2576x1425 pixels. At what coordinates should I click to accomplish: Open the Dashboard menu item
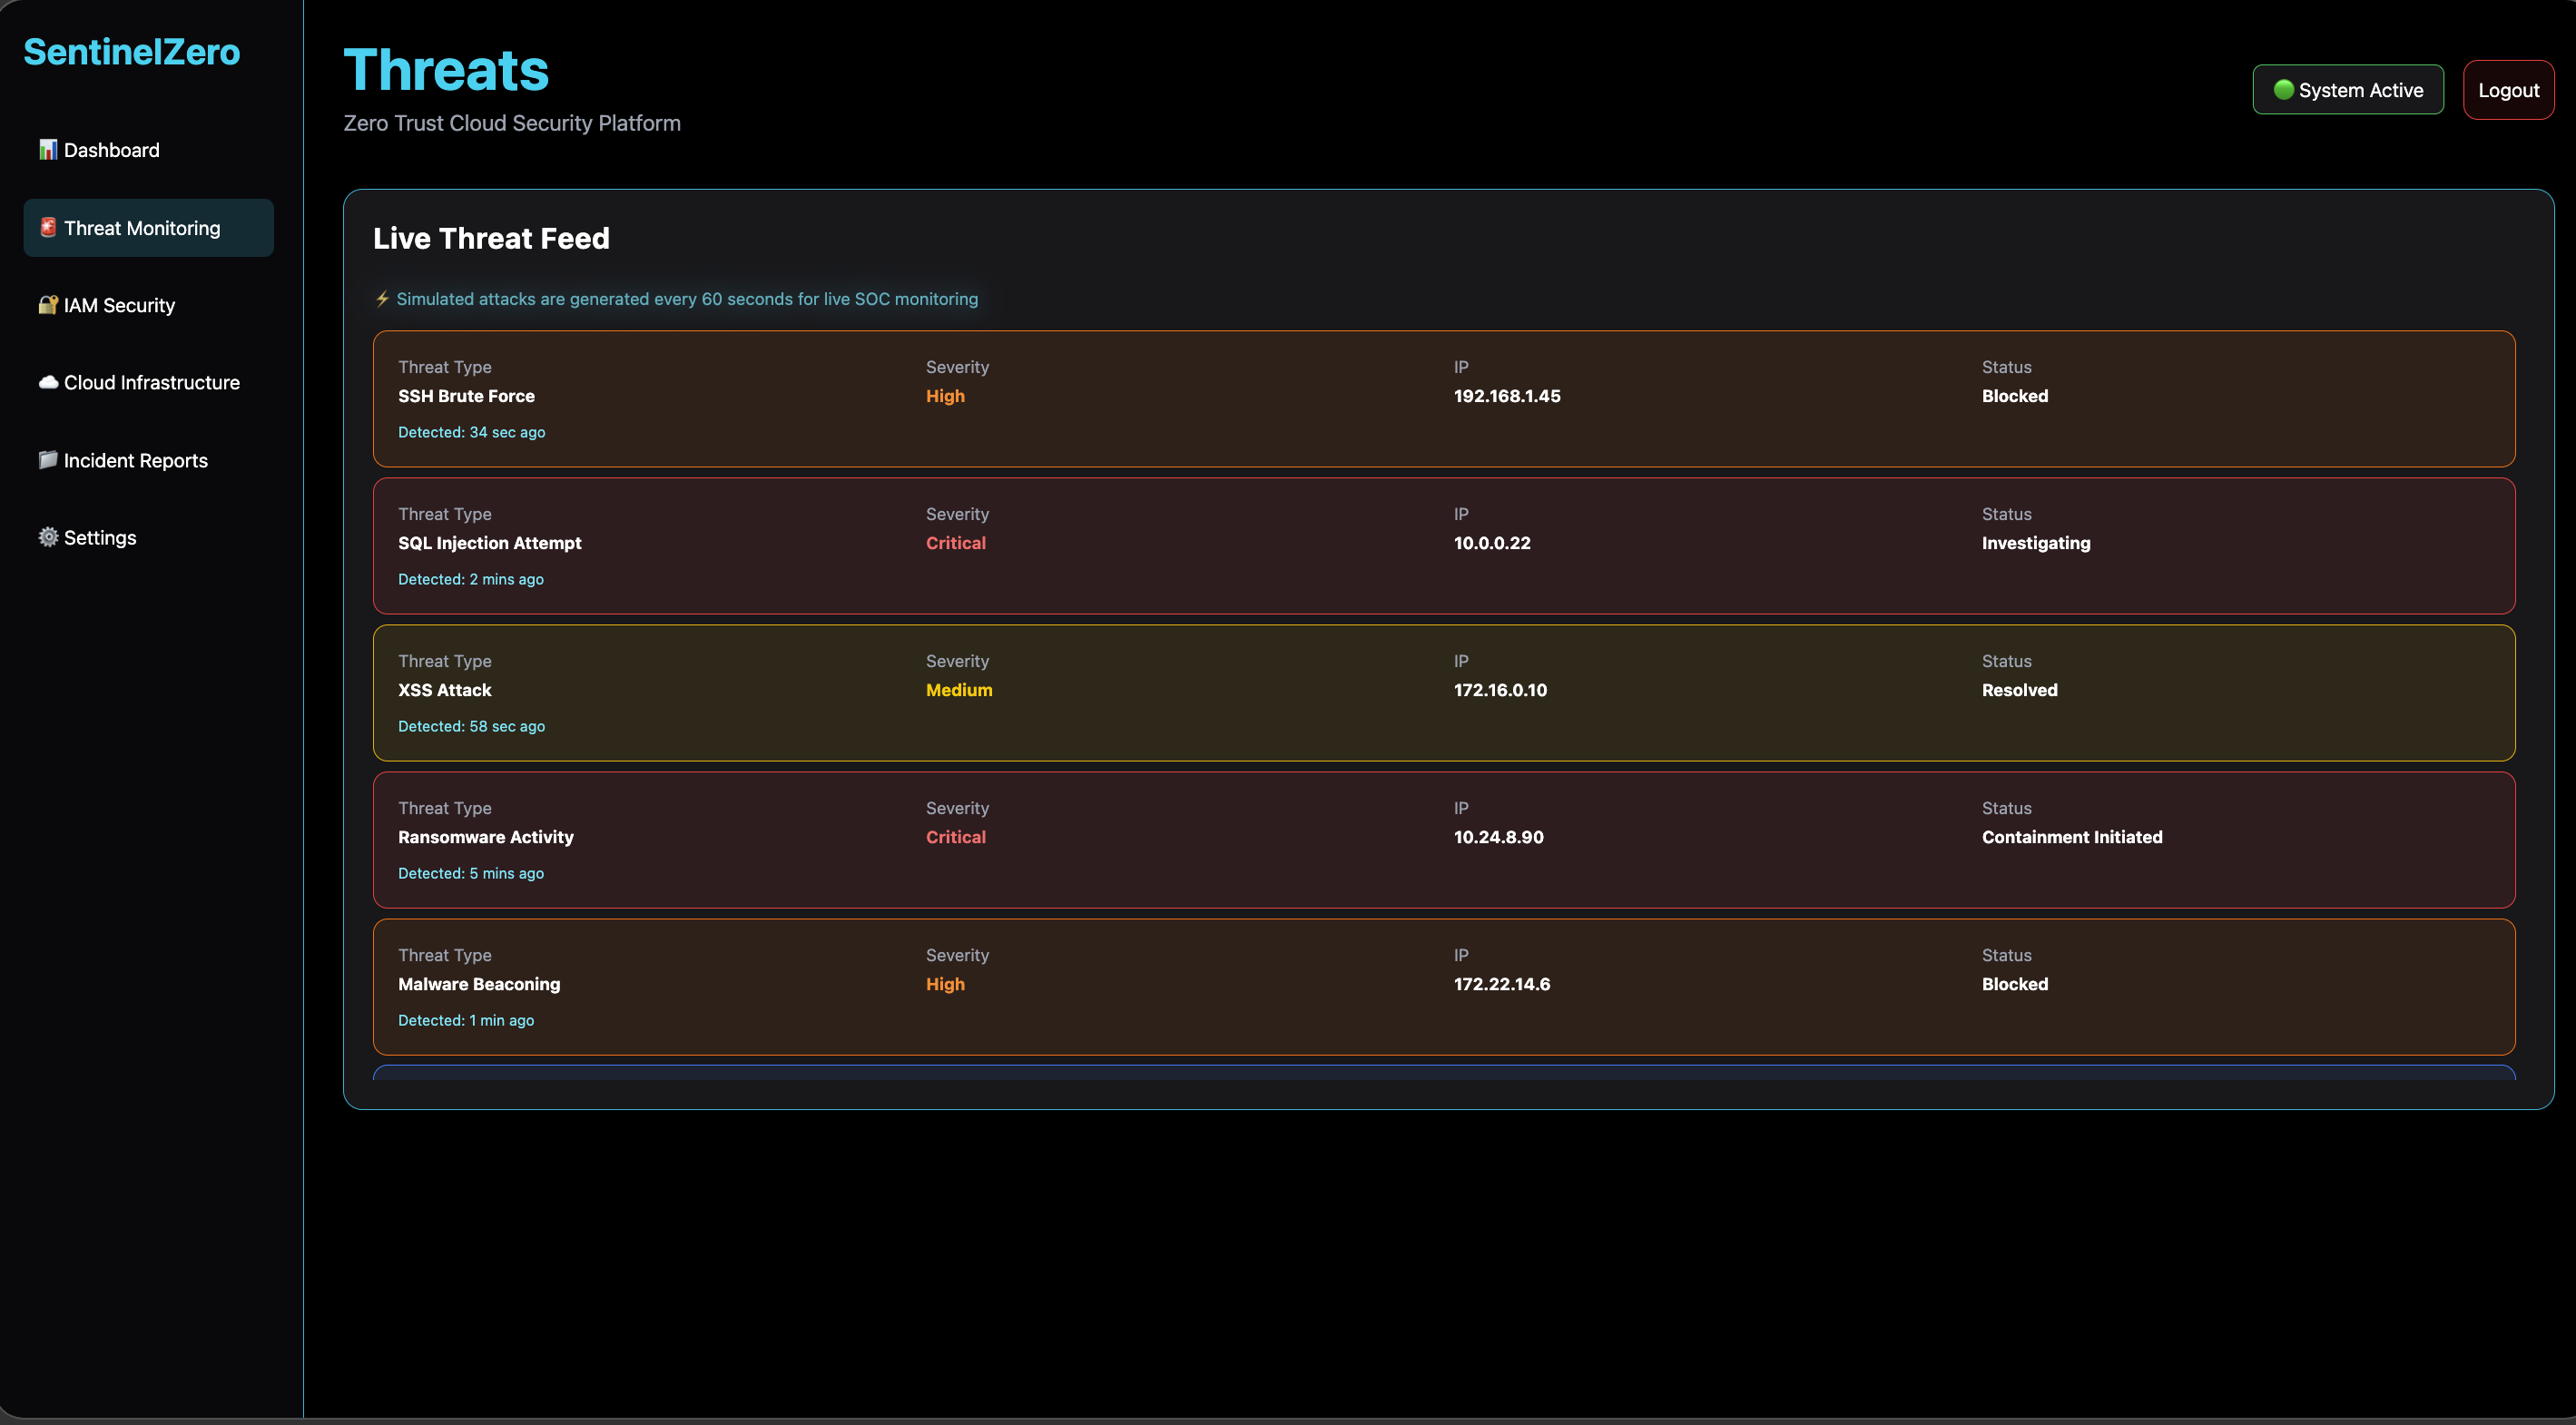[x=148, y=150]
